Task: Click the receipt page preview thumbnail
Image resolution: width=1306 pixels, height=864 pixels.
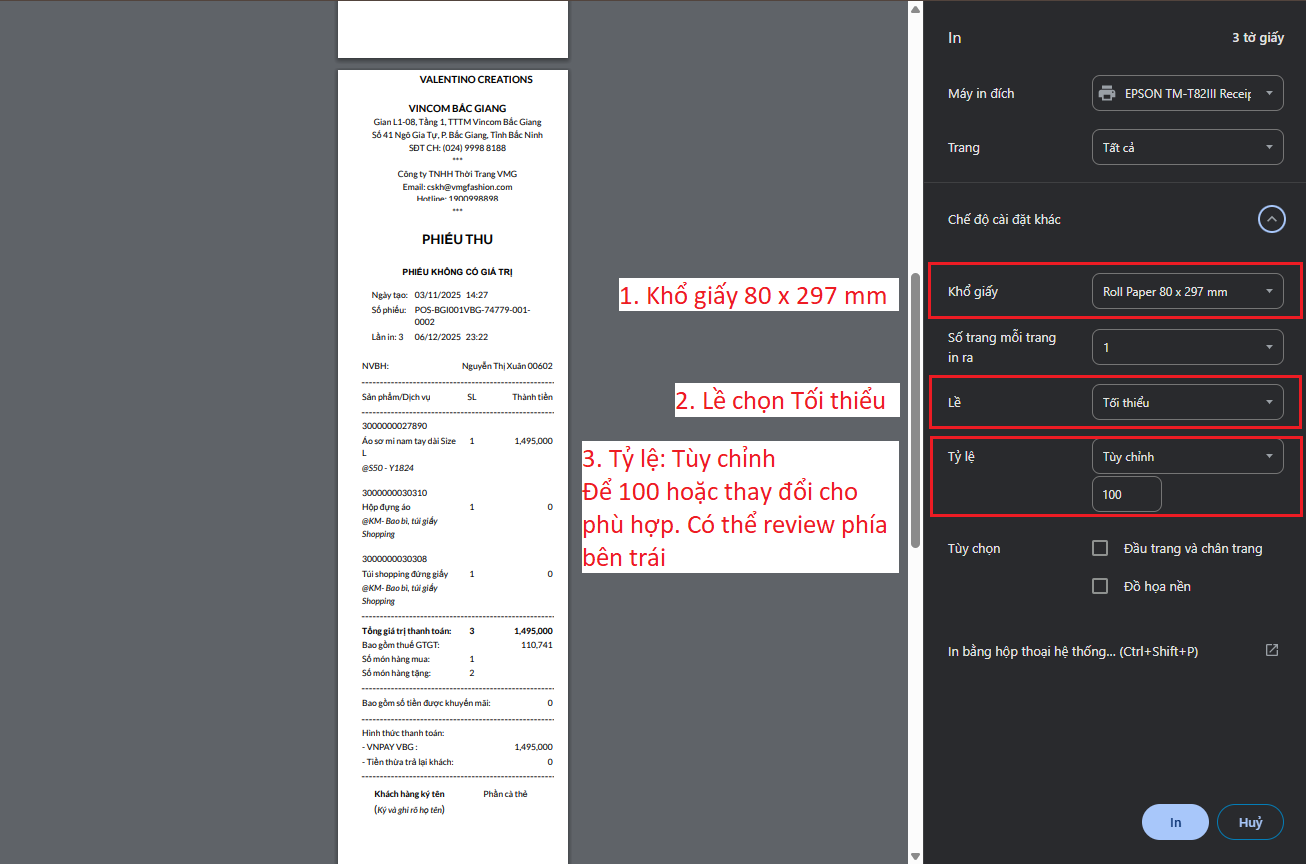Action: click(453, 466)
